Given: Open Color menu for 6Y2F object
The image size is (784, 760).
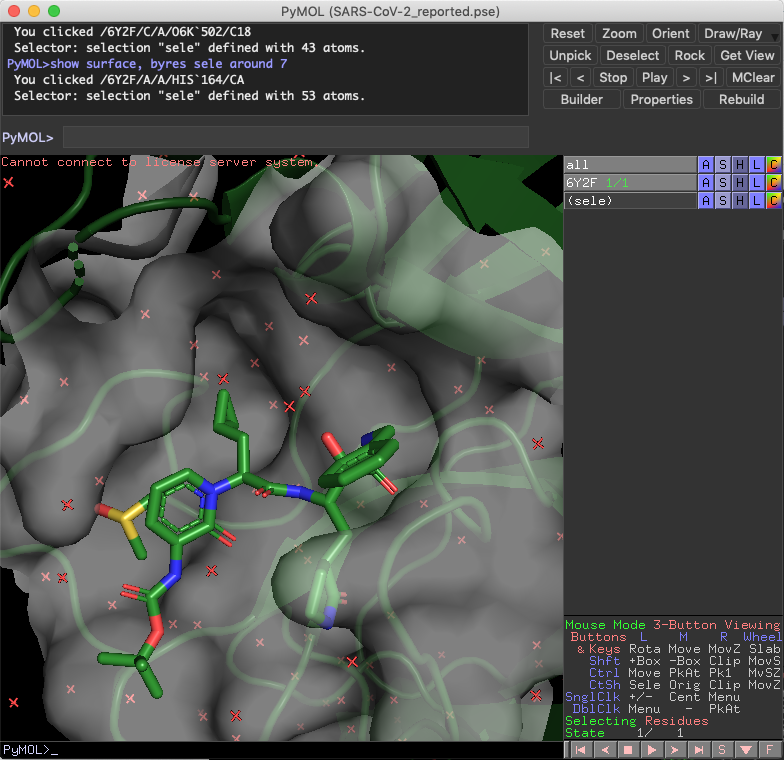Looking at the screenshot, I should 774,182.
